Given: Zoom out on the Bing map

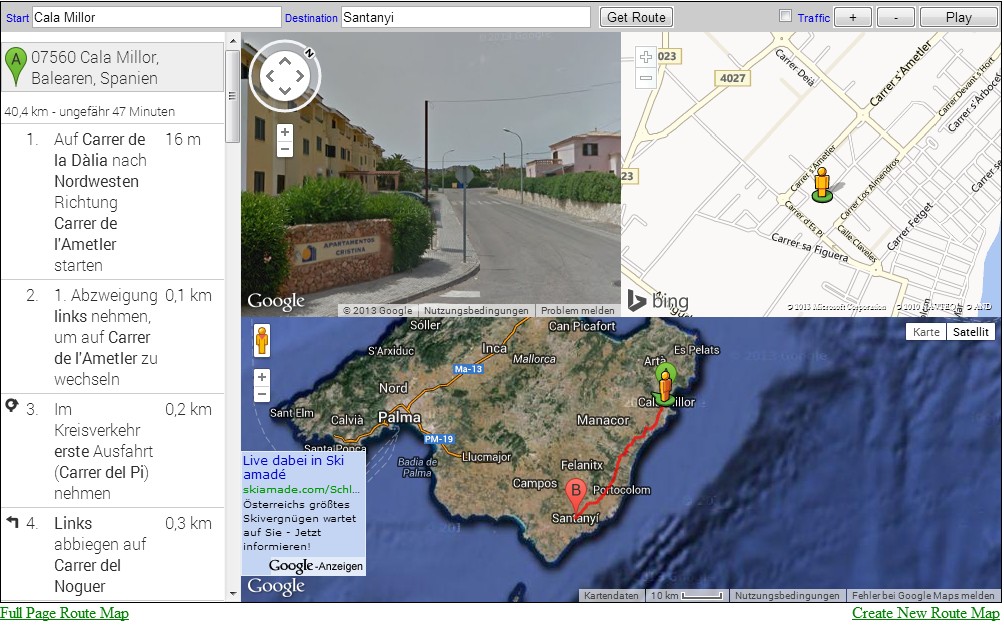Looking at the screenshot, I should [x=646, y=77].
